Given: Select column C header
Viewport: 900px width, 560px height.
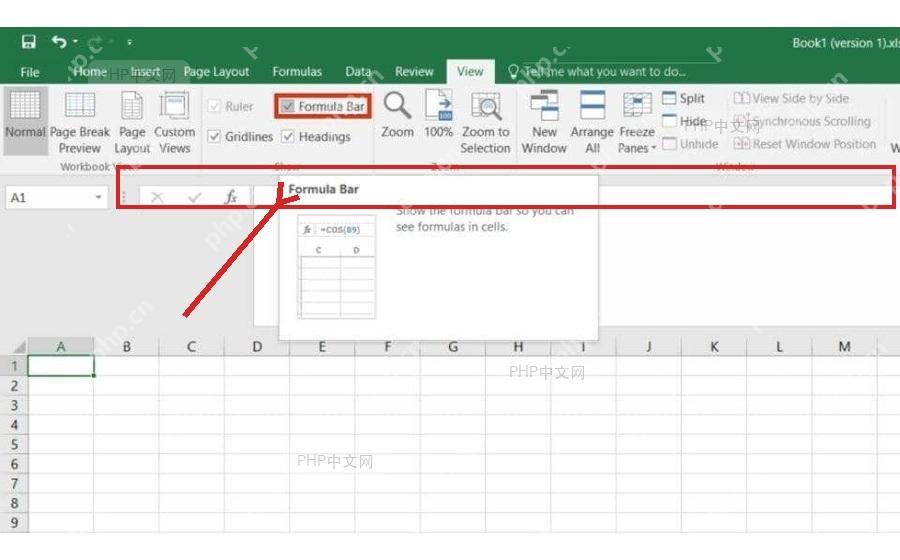Looking at the screenshot, I should tap(192, 347).
